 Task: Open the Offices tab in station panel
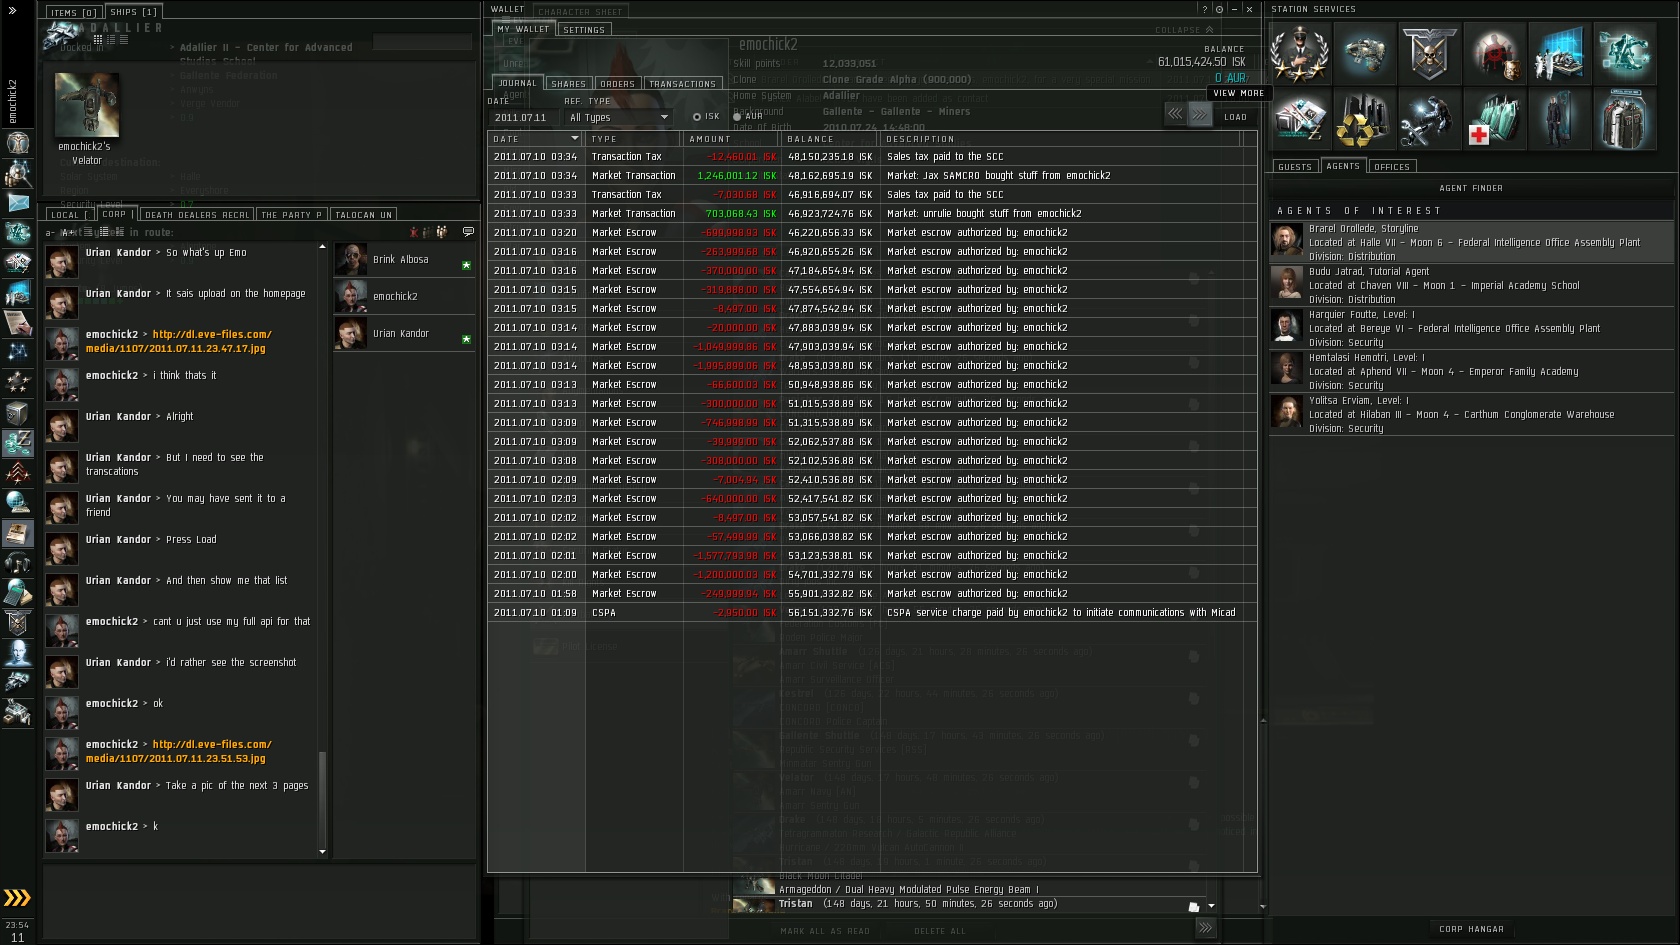coord(1391,167)
